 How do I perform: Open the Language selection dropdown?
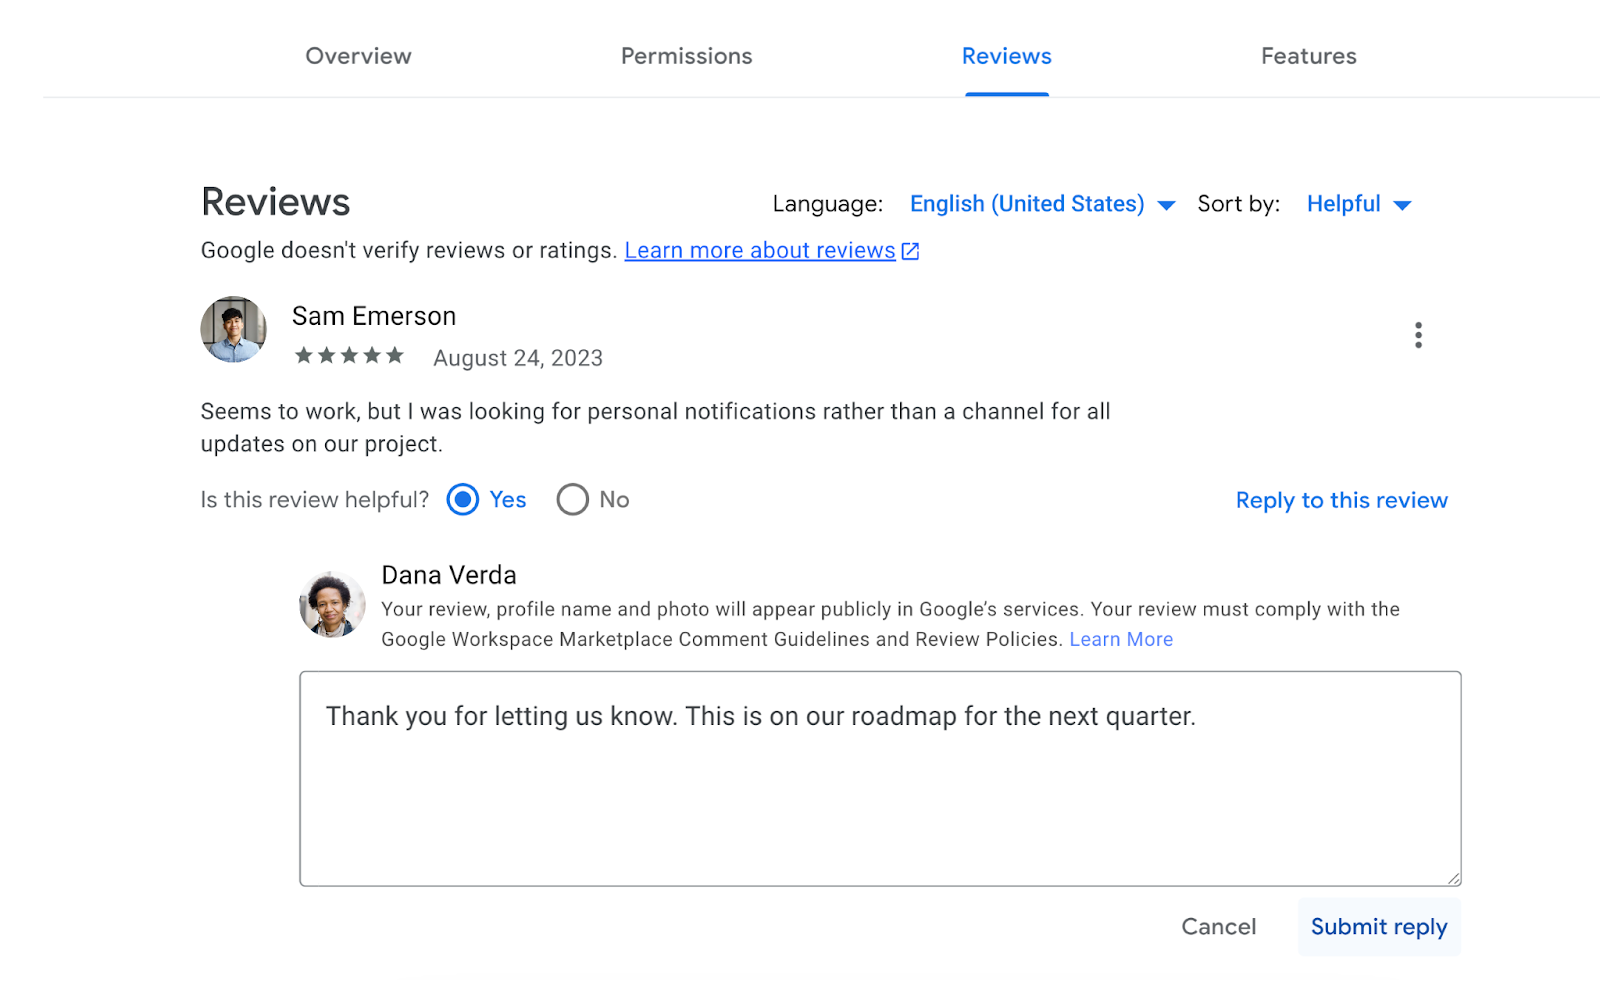click(1027, 203)
